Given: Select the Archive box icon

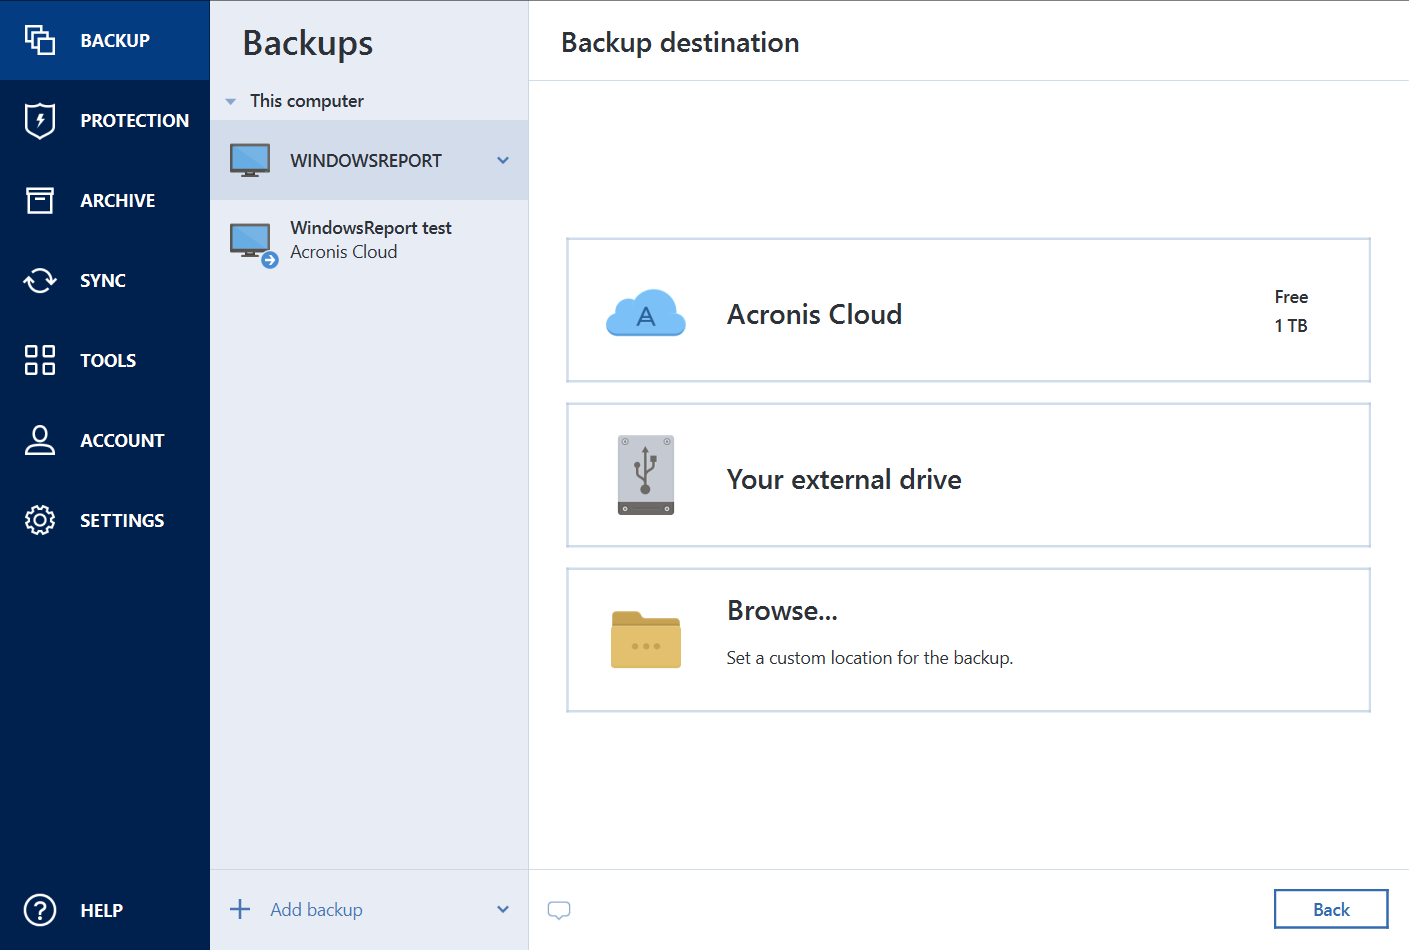Looking at the screenshot, I should pos(40,200).
